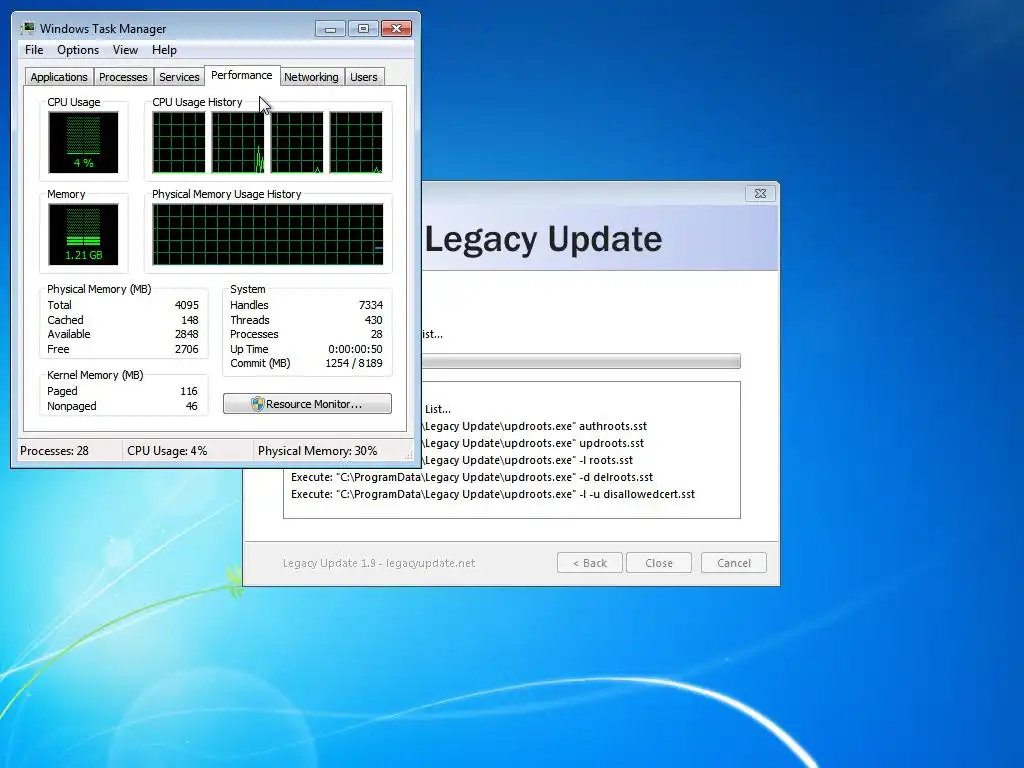The width and height of the screenshot is (1024, 768).
Task: Select the Performance tab
Action: pos(242,75)
